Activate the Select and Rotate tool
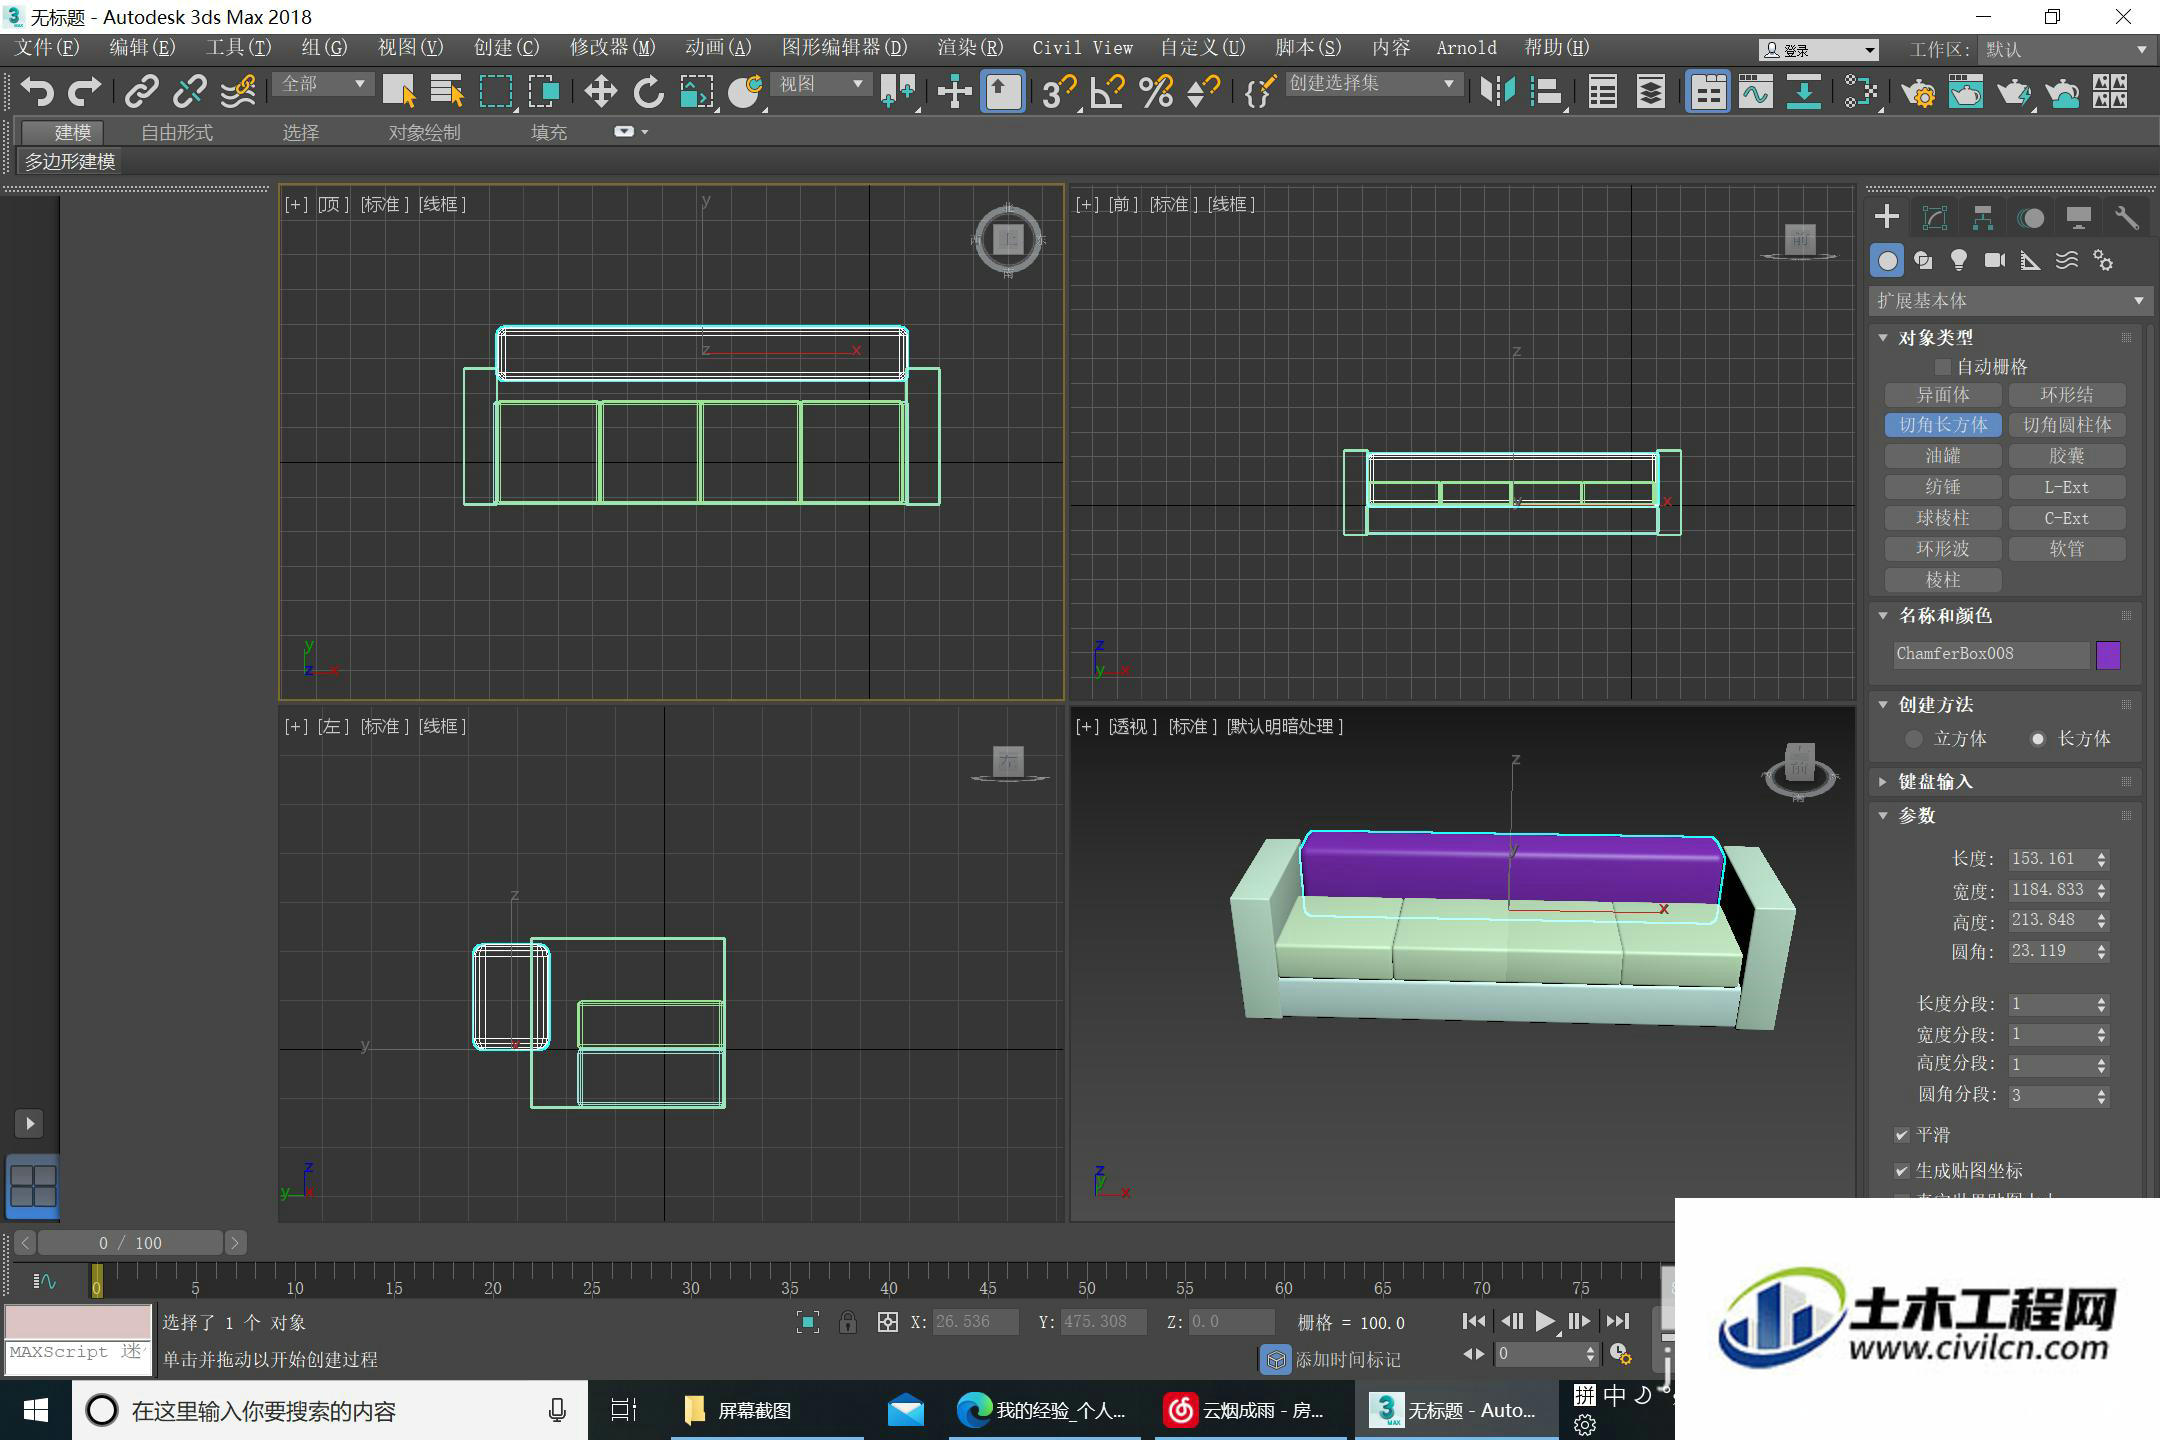The height and width of the screenshot is (1440, 2160). click(x=648, y=92)
